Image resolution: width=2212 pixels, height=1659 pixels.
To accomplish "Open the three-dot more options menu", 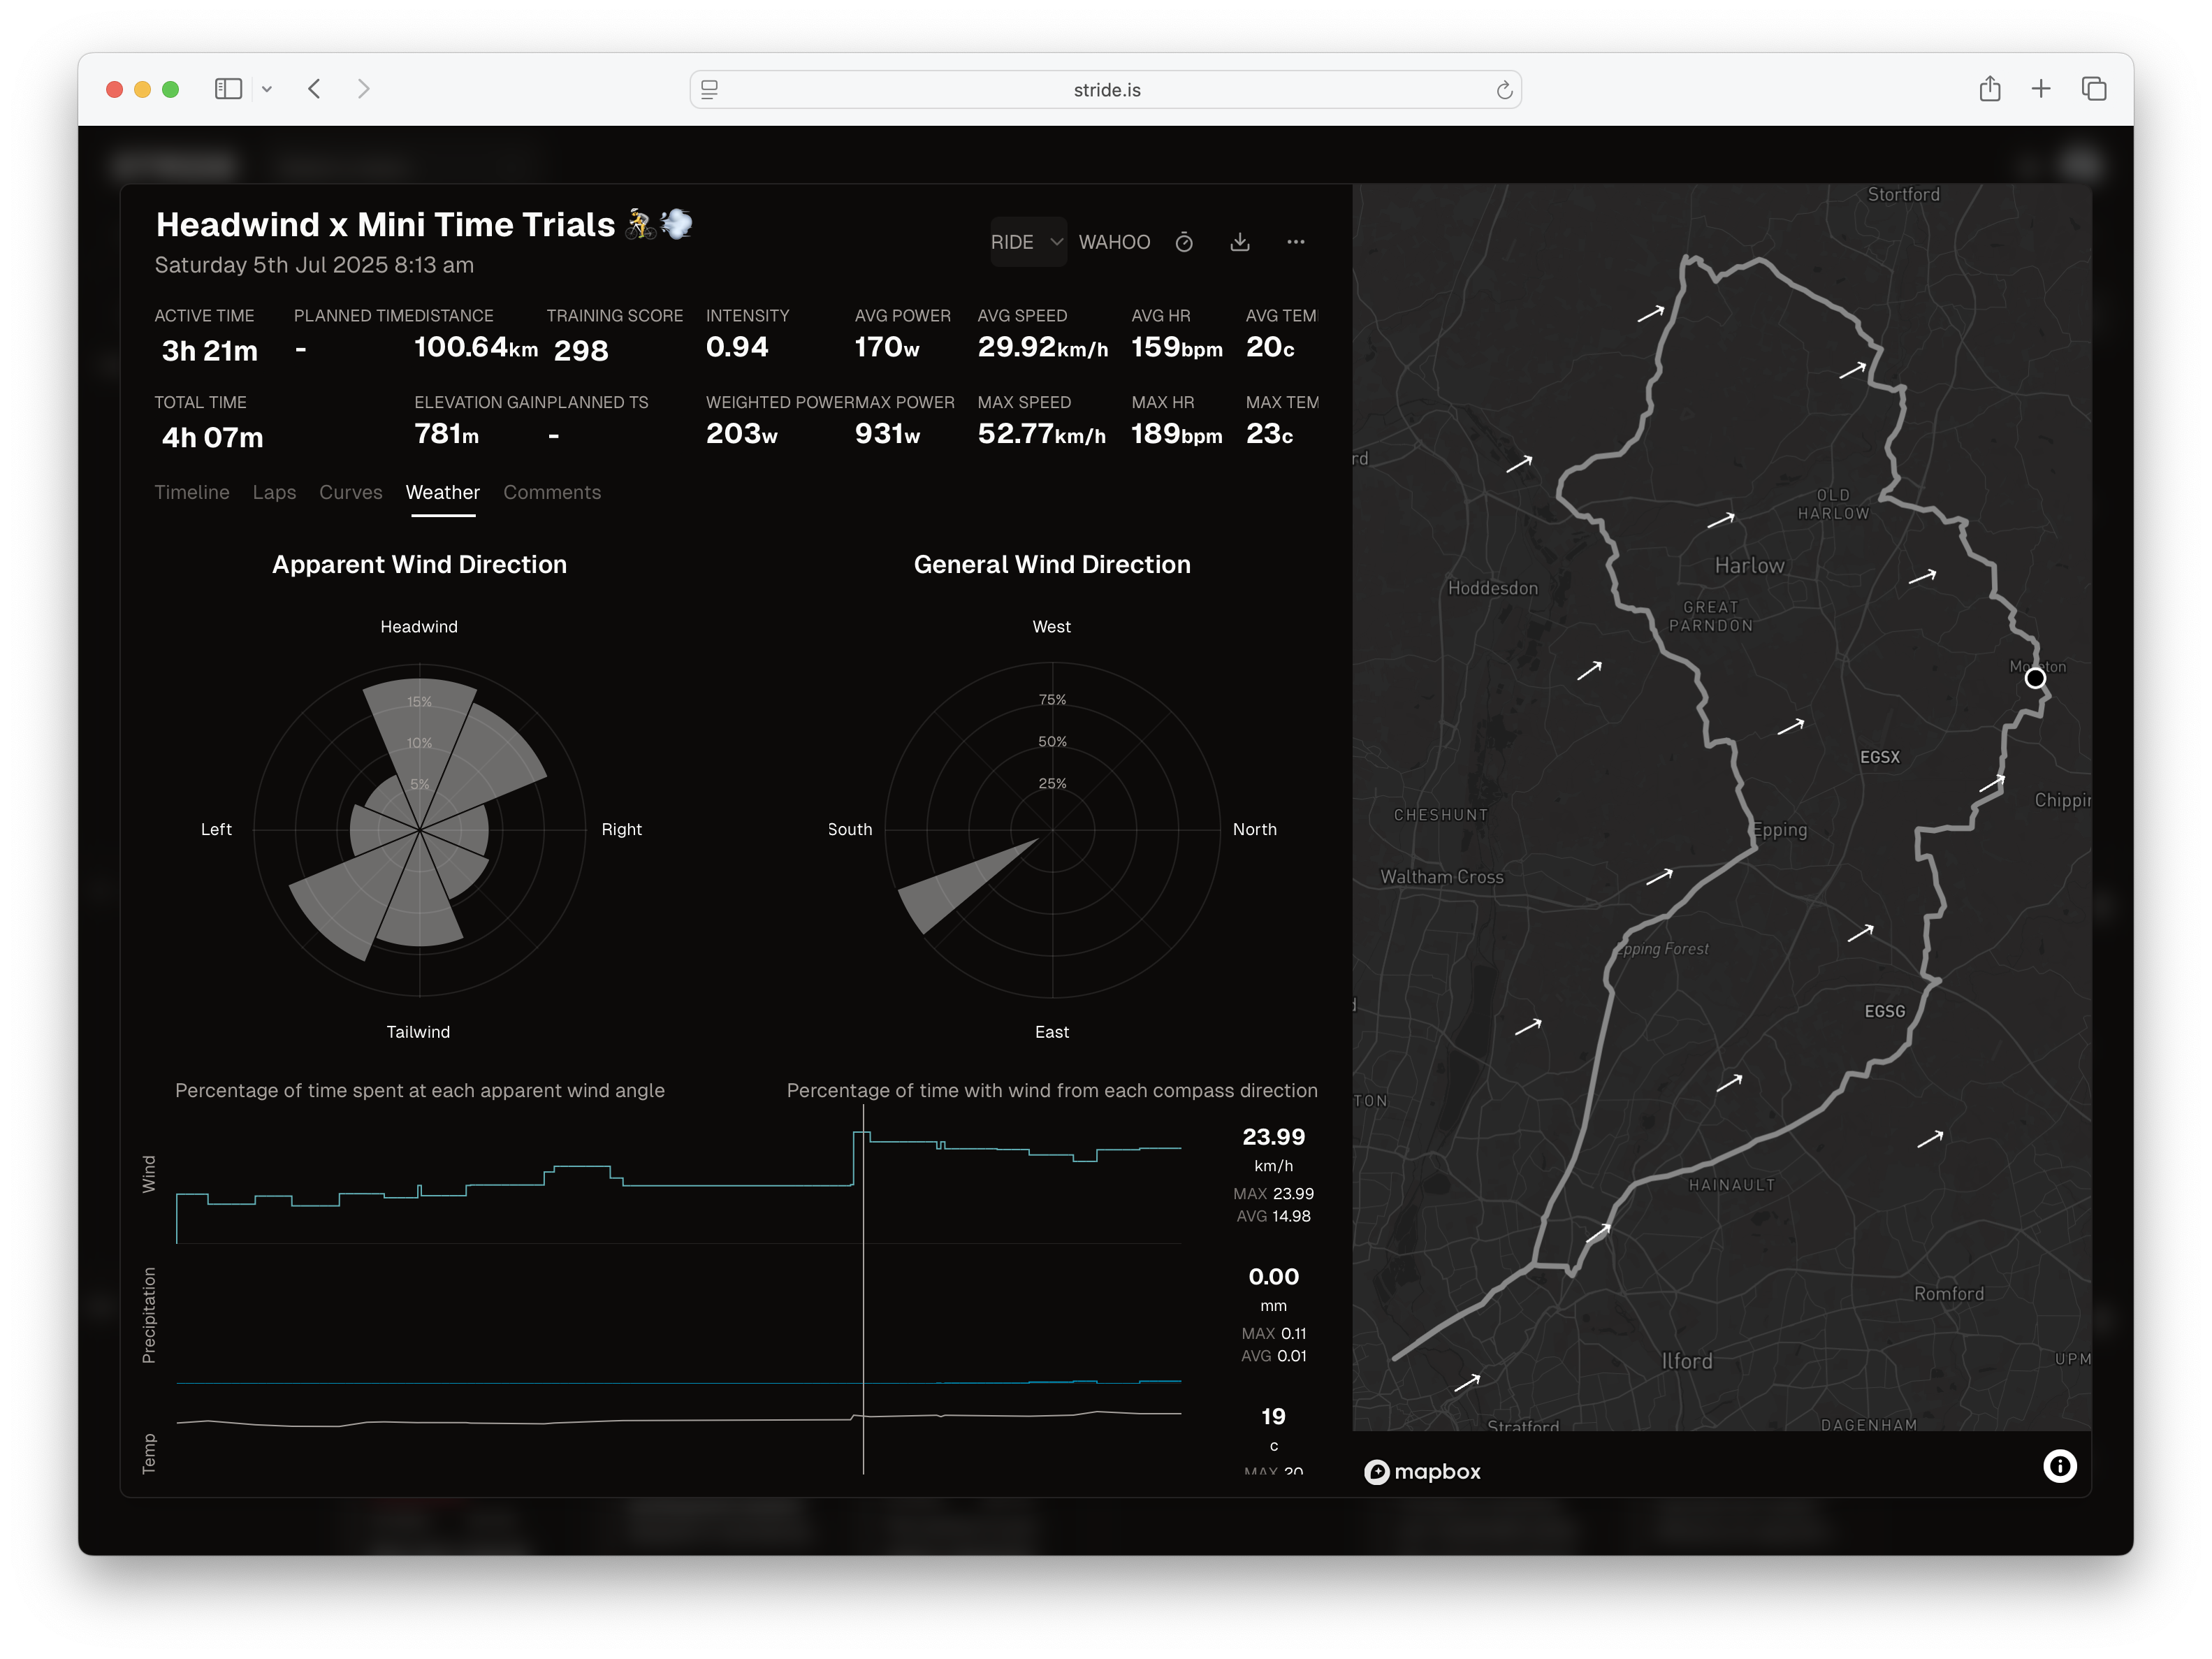I will tap(1296, 242).
